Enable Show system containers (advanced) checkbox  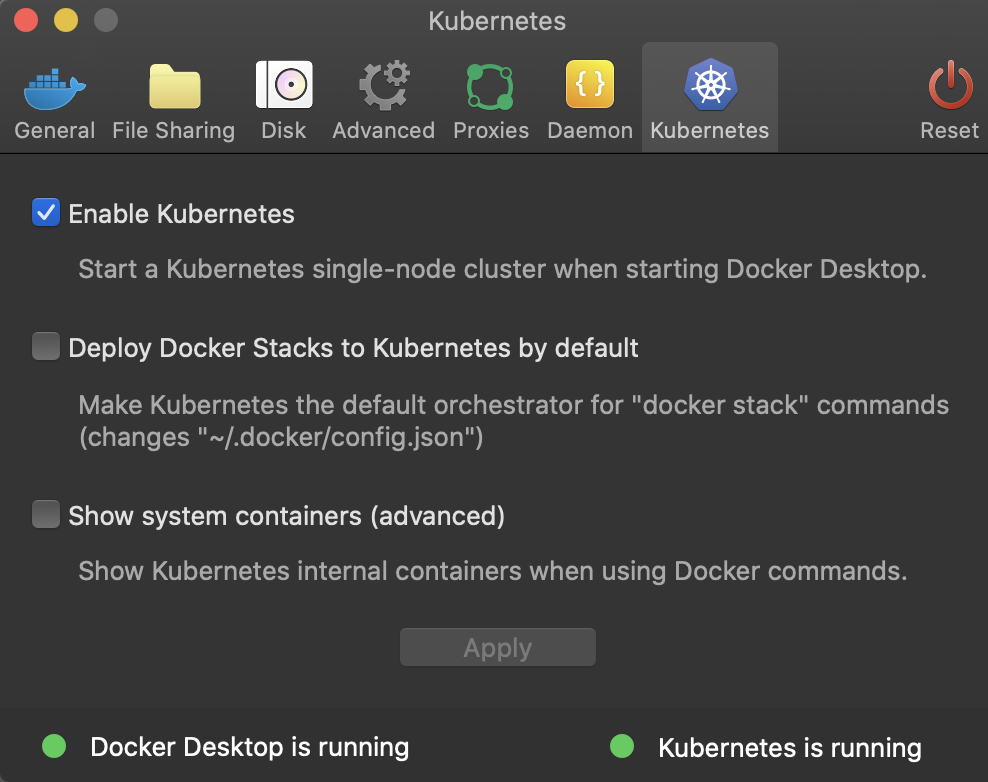(46, 514)
